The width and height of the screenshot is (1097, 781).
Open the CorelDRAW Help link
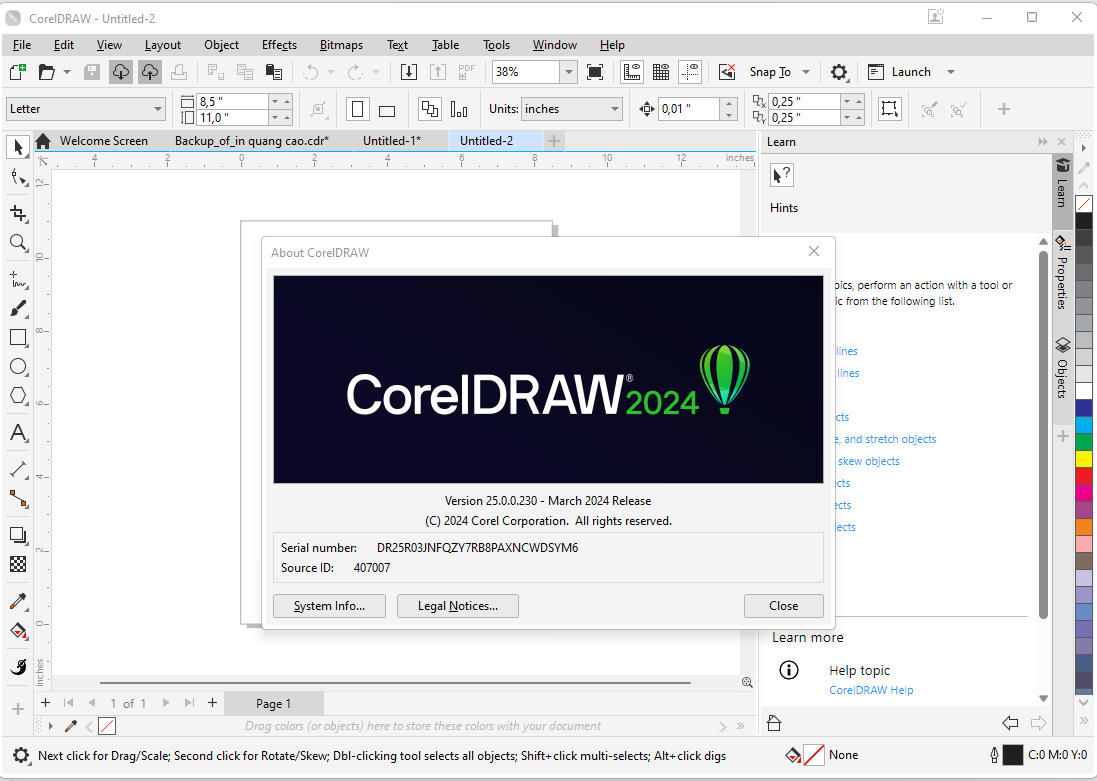(x=871, y=690)
